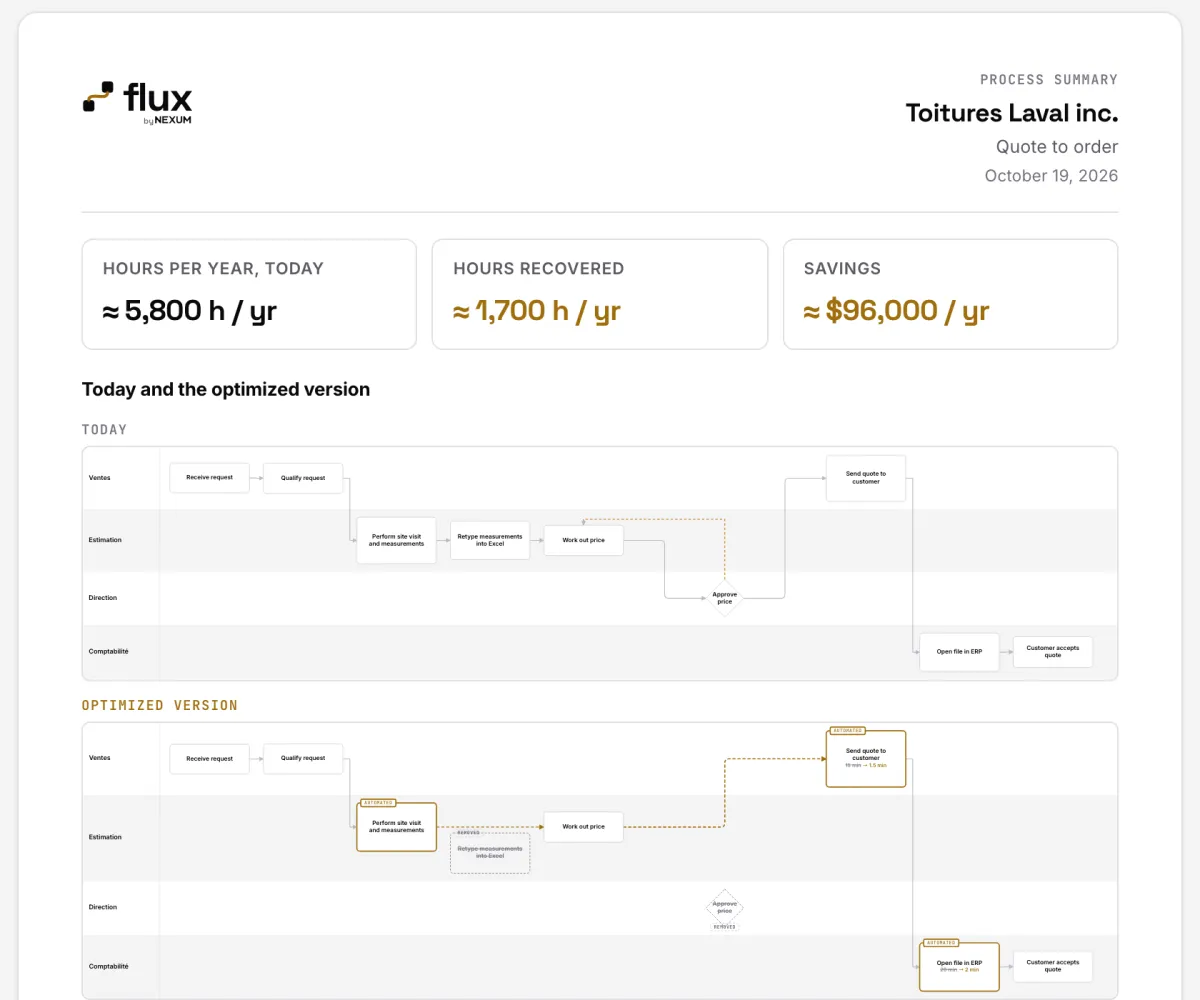Click 'Comptabilité' lane label in Optimized version
This screenshot has height=1000, width=1200.
(108, 966)
